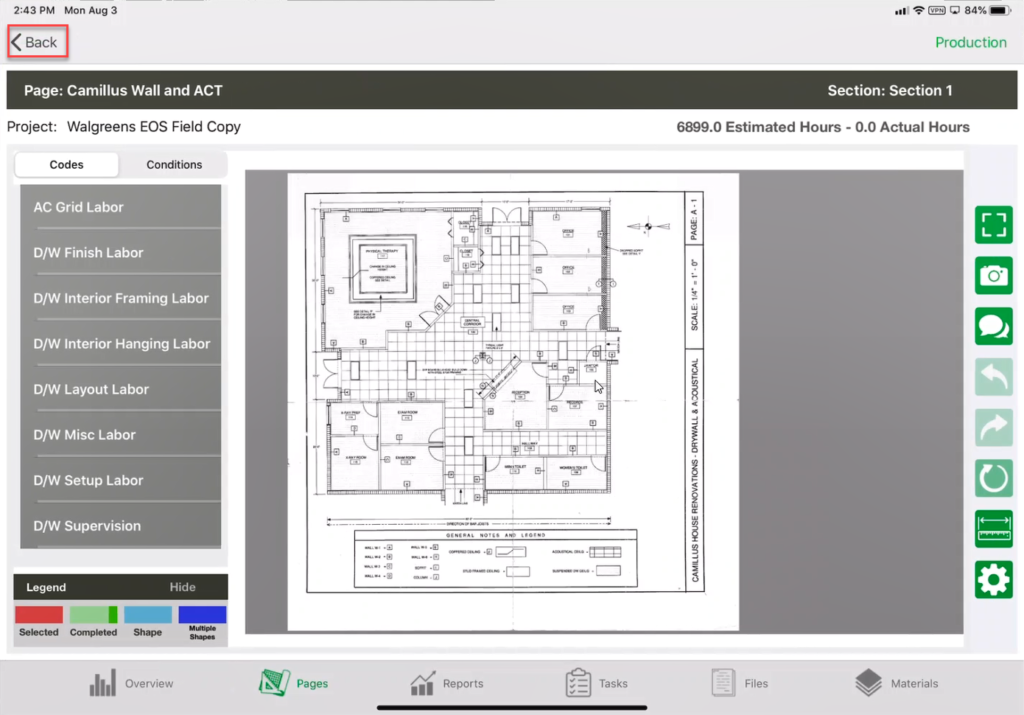Hide the Legend panel
The height and width of the screenshot is (715, 1024).
182,587
